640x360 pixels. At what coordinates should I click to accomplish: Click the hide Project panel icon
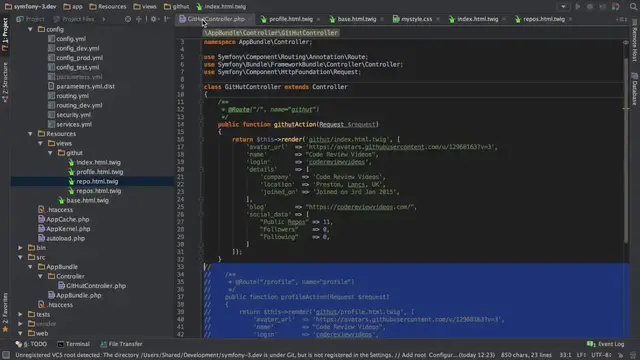tap(167, 19)
